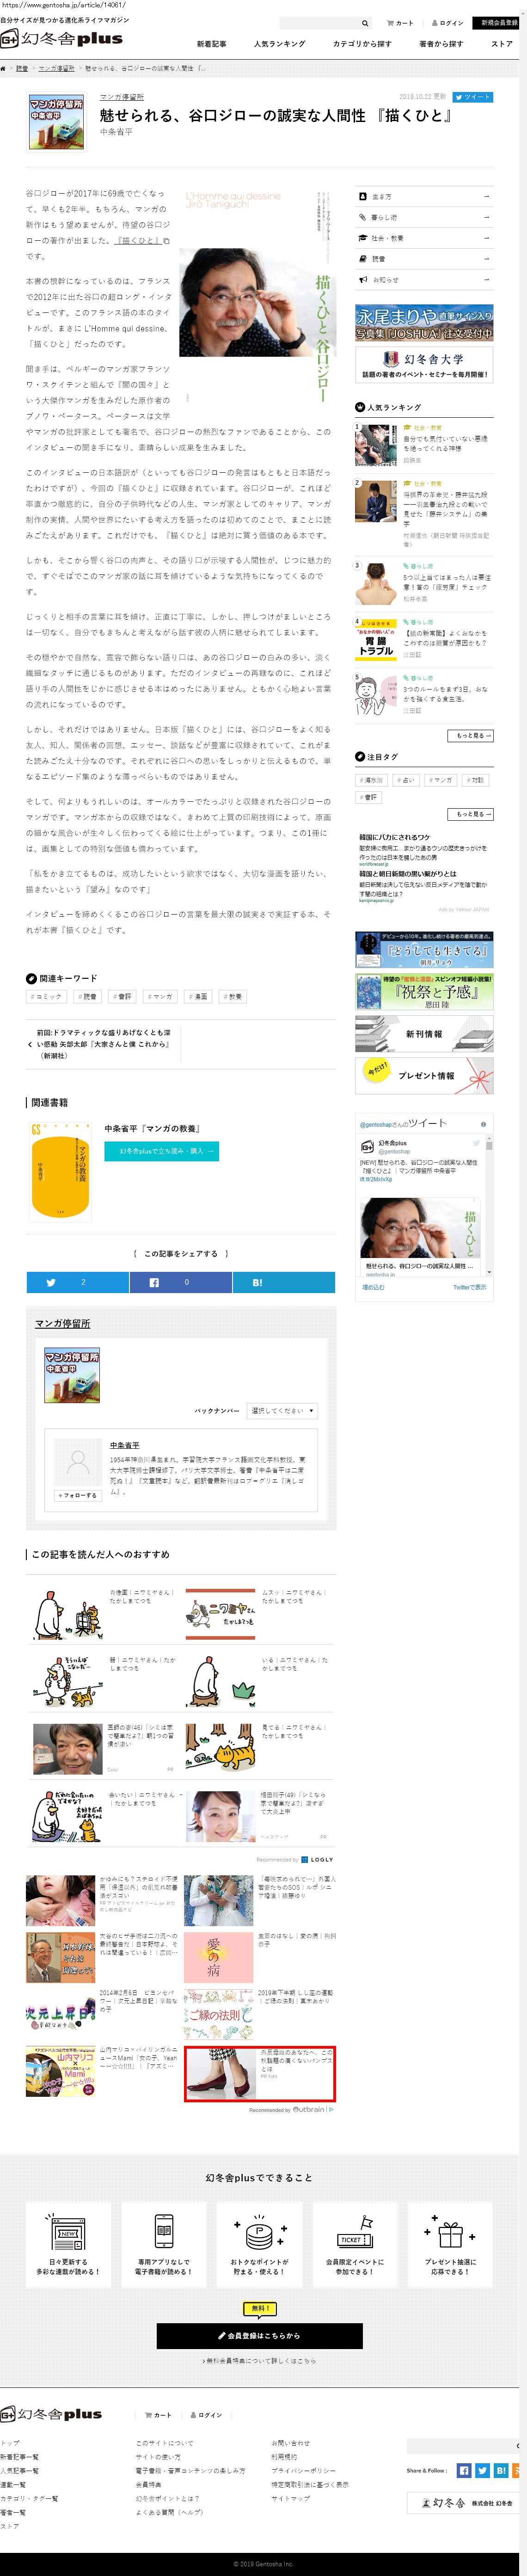Open the 生き方 category row in sidebar
The height and width of the screenshot is (2576, 527).
tap(424, 197)
